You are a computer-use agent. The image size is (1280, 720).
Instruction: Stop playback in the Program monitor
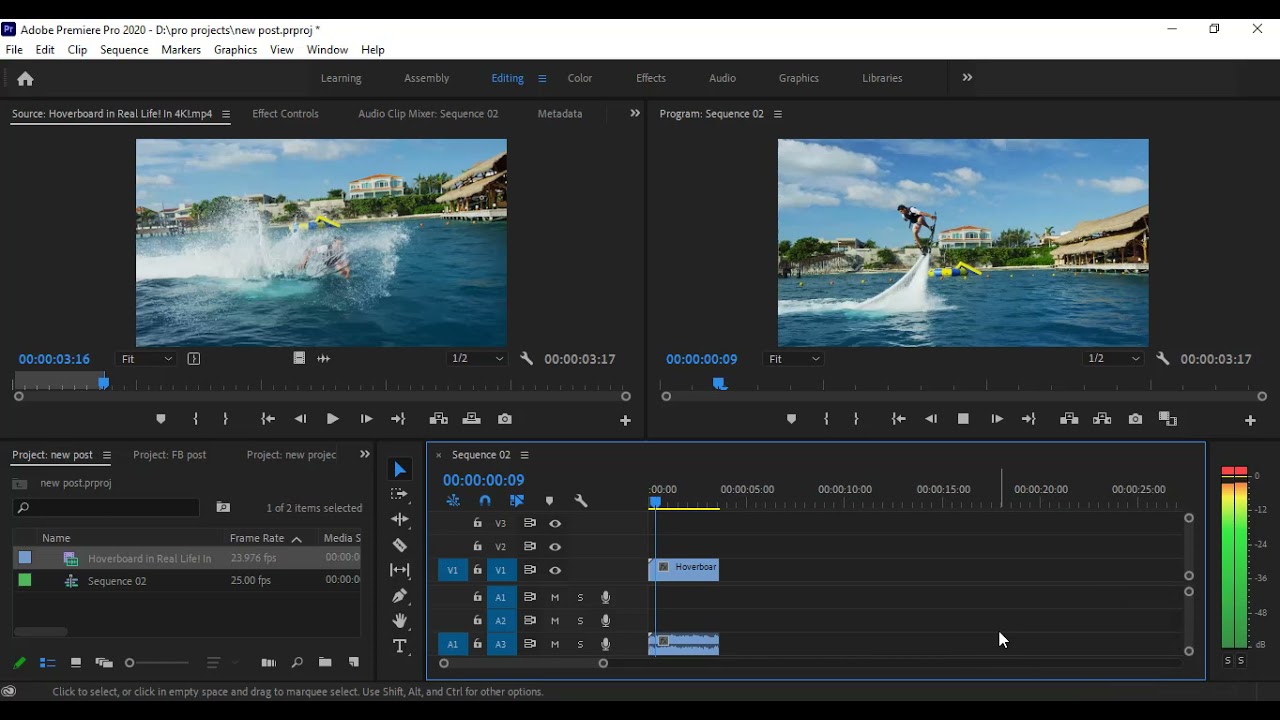(x=963, y=419)
